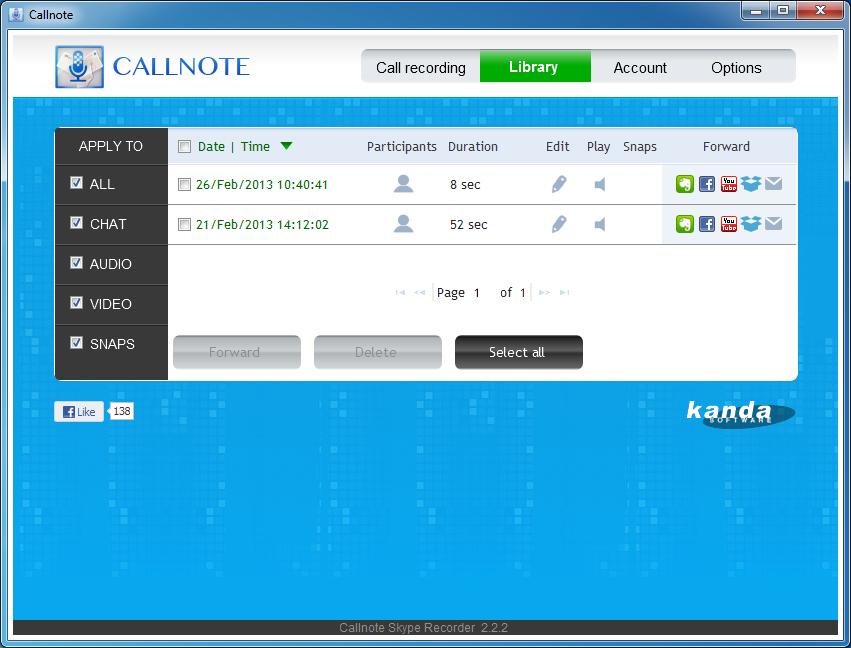Edit the 21/Feb/2013 recording with pencil icon
Viewport: 851px width, 648px height.
click(x=559, y=224)
